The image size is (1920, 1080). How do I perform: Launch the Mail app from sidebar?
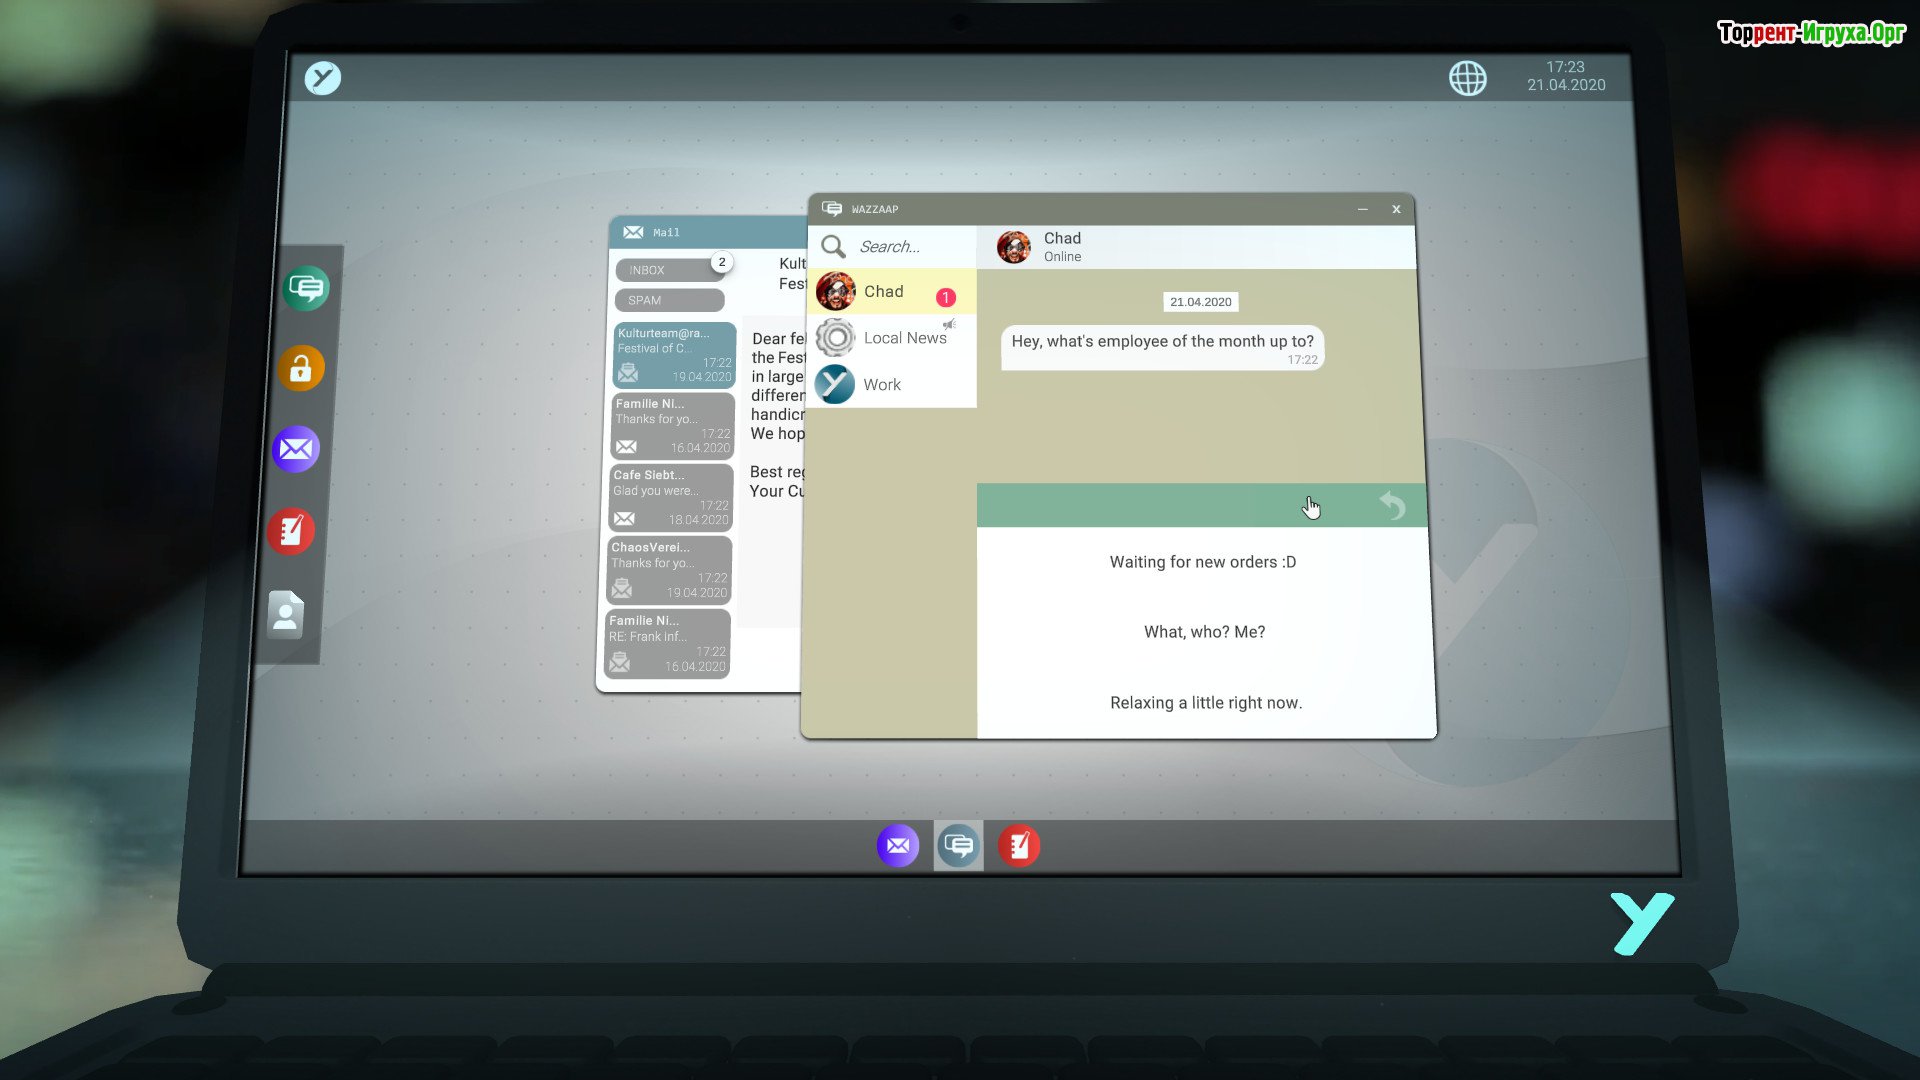click(296, 449)
